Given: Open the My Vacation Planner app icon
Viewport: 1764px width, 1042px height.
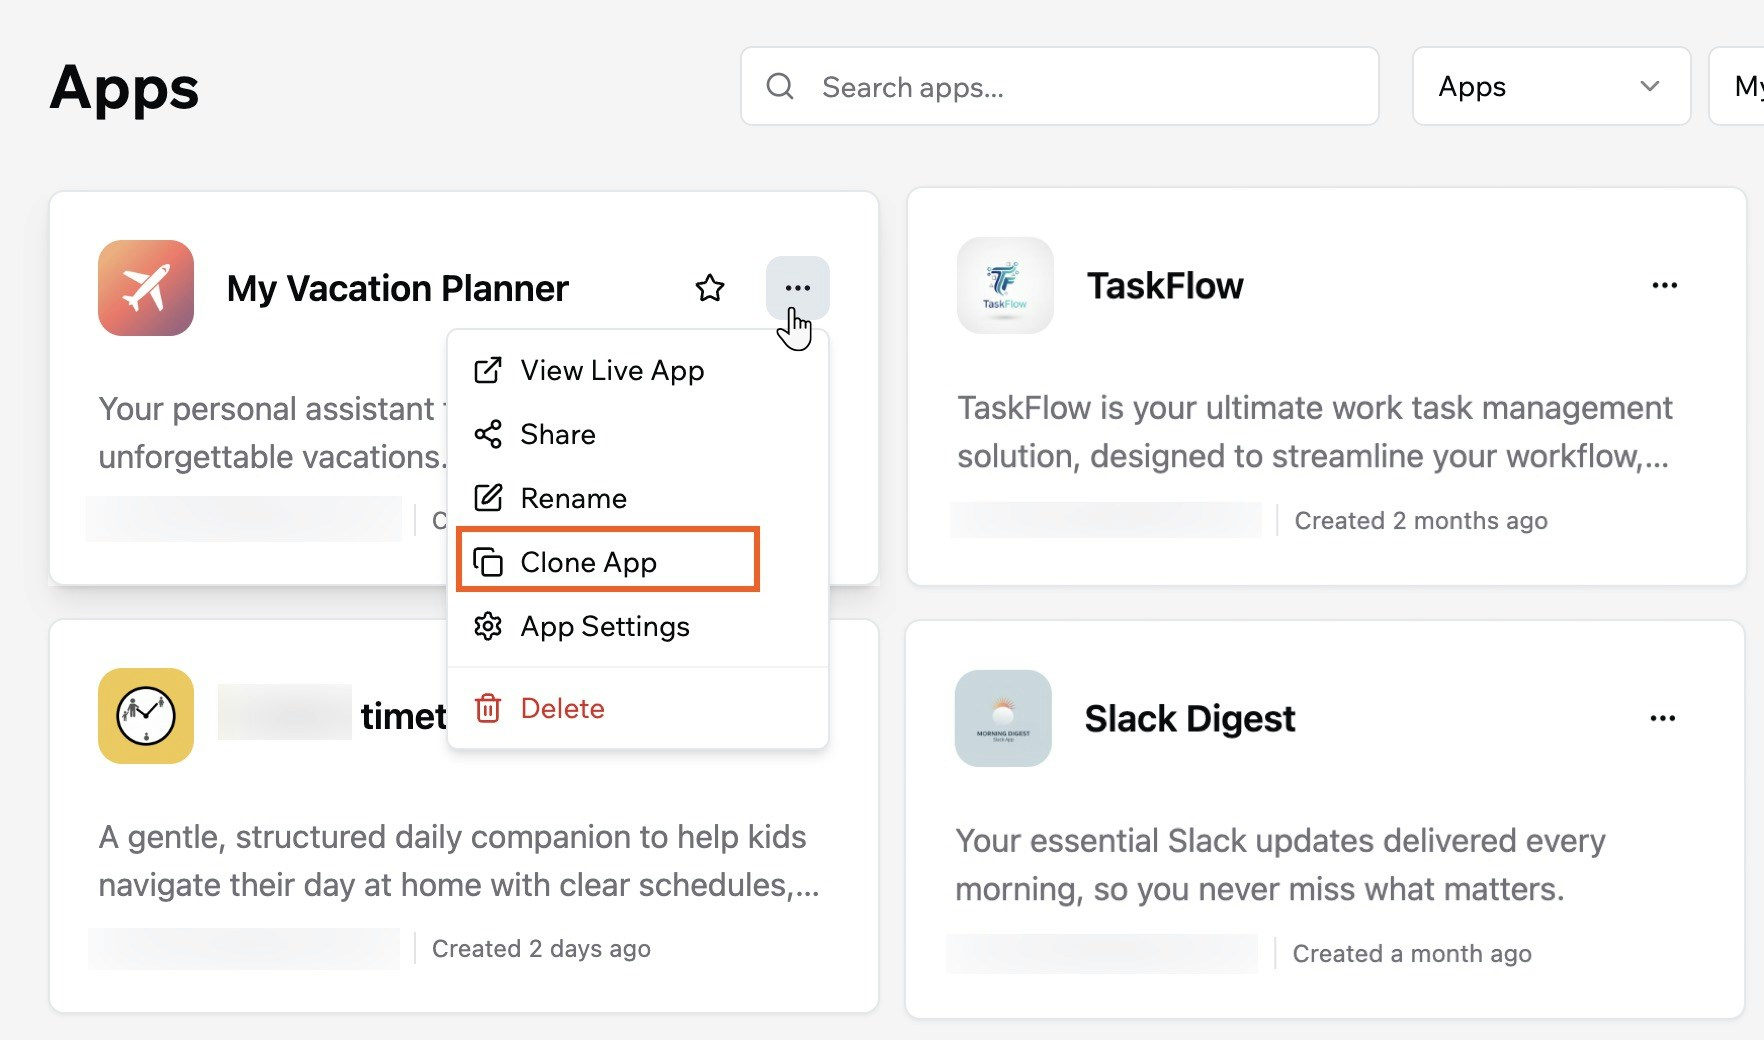Looking at the screenshot, I should pos(145,288).
